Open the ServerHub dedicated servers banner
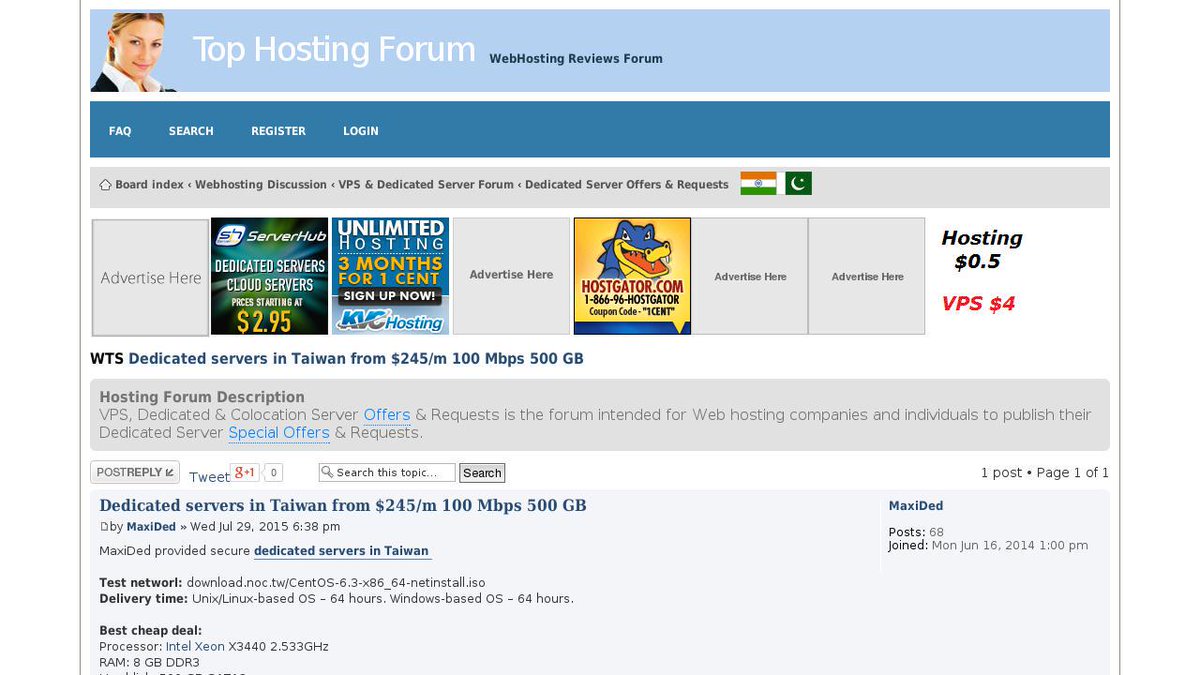The width and height of the screenshot is (1200, 675). (269, 276)
